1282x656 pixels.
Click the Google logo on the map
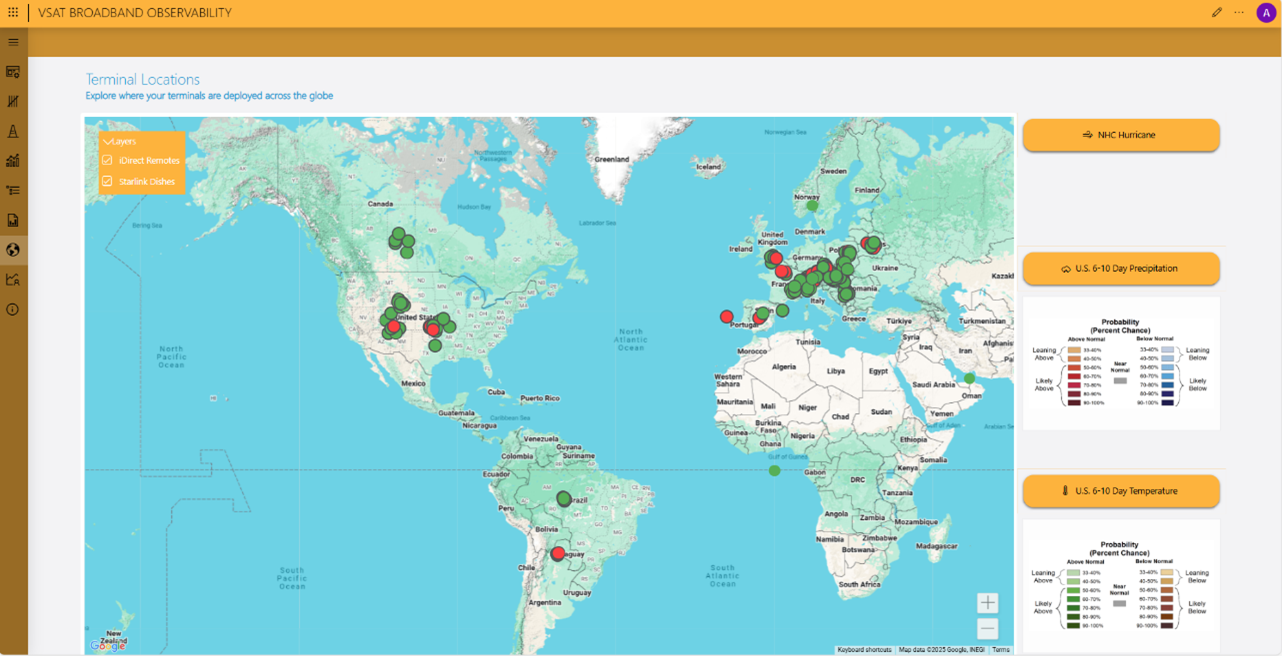(x=108, y=646)
